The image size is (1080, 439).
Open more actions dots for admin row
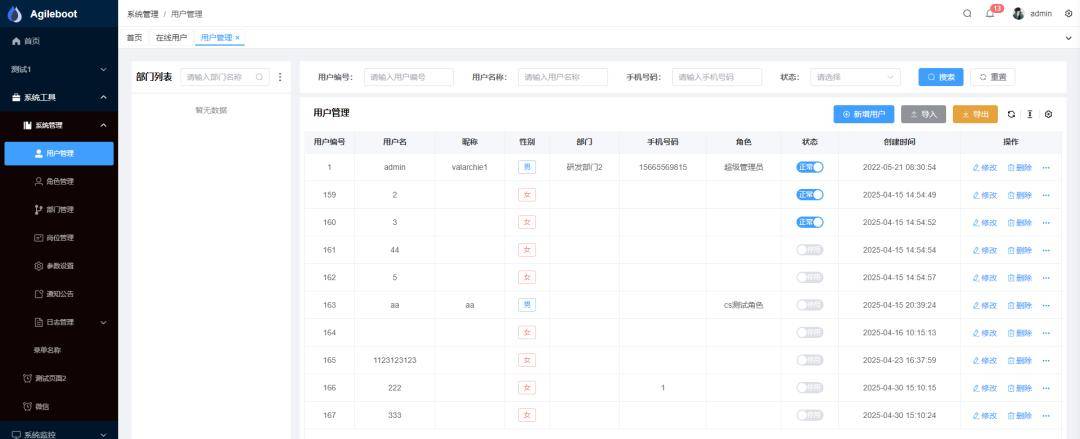coord(1046,167)
